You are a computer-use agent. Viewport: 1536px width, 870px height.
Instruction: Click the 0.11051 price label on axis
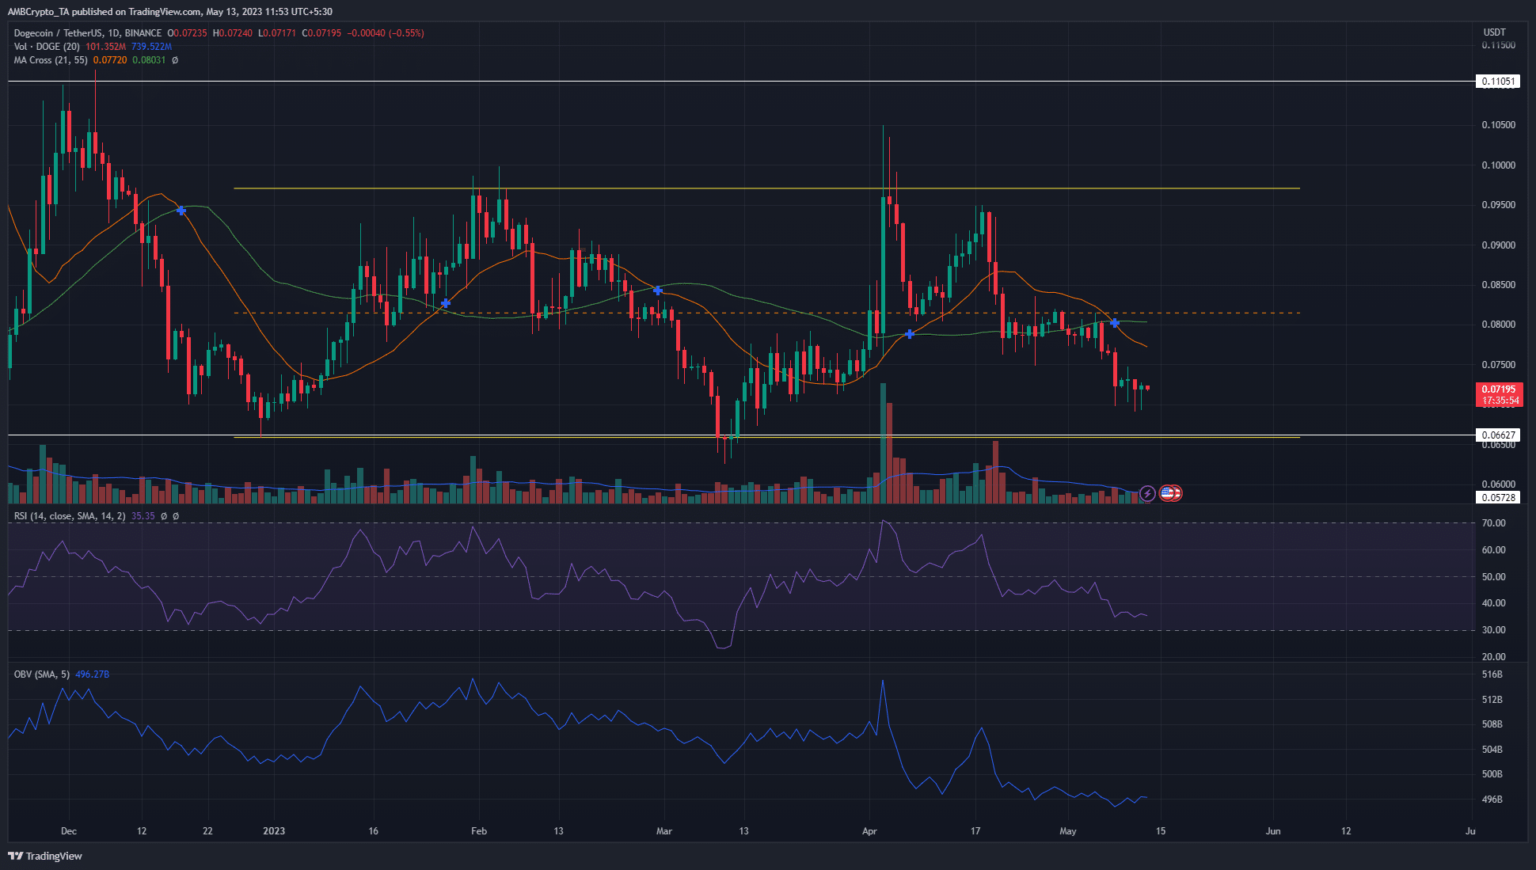(1497, 81)
